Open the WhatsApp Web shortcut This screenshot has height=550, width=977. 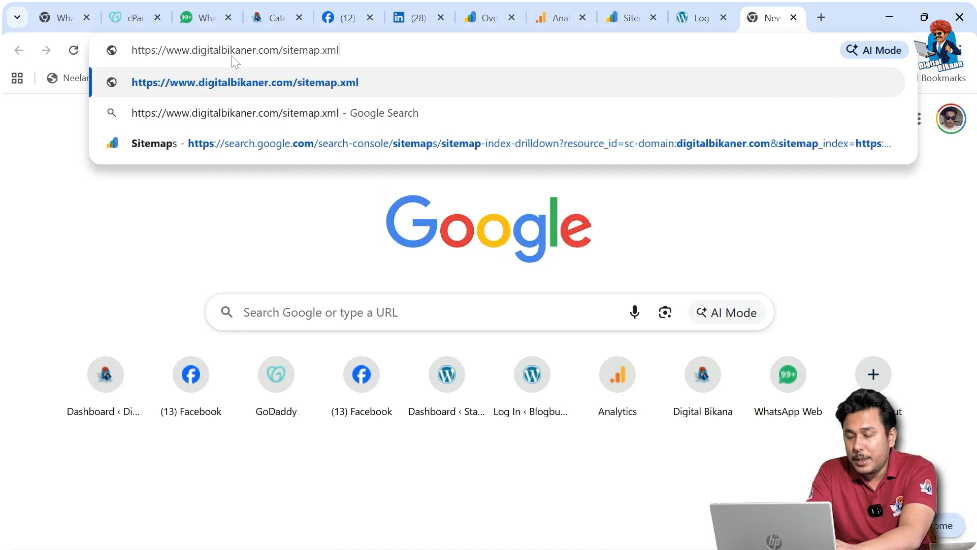[x=788, y=386]
